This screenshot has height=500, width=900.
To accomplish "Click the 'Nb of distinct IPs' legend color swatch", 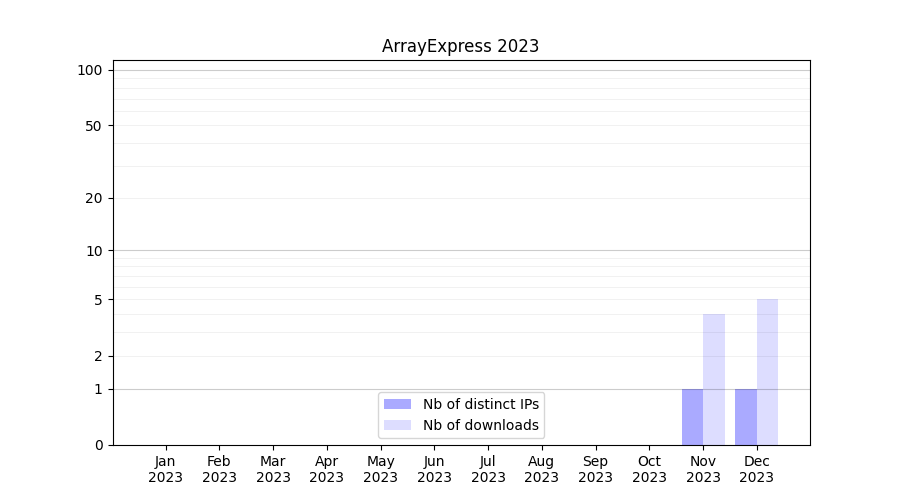I will point(397,404).
